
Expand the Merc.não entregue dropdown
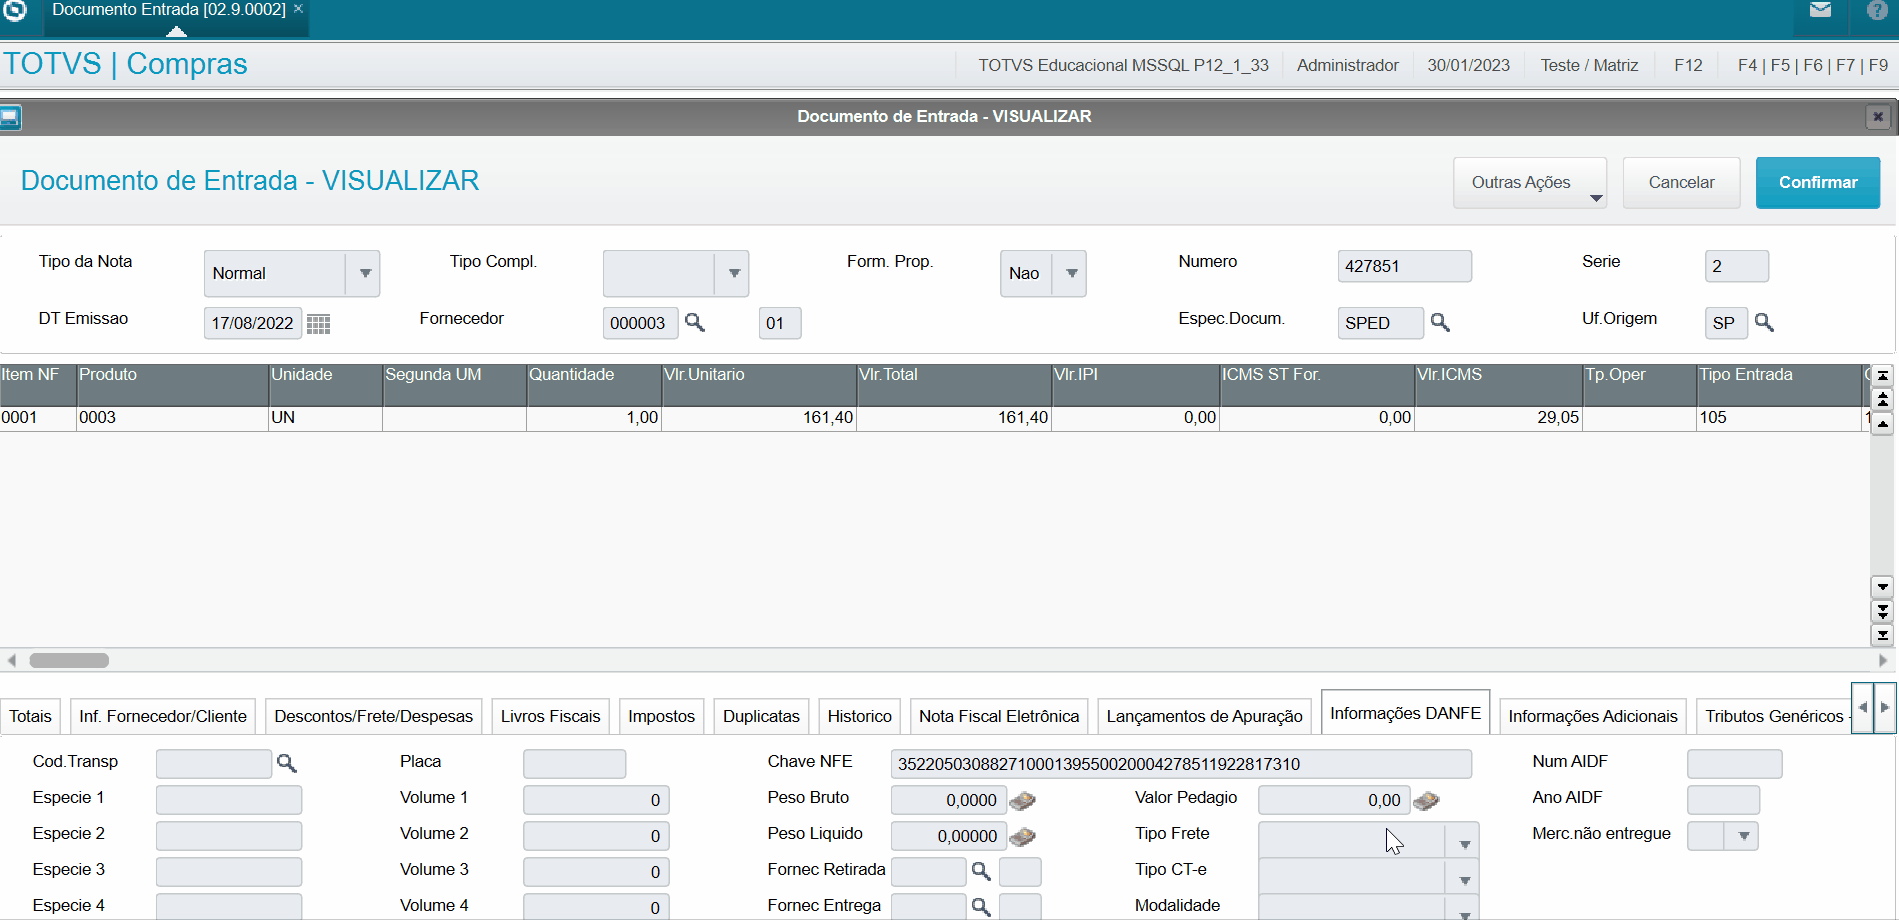tap(1743, 836)
